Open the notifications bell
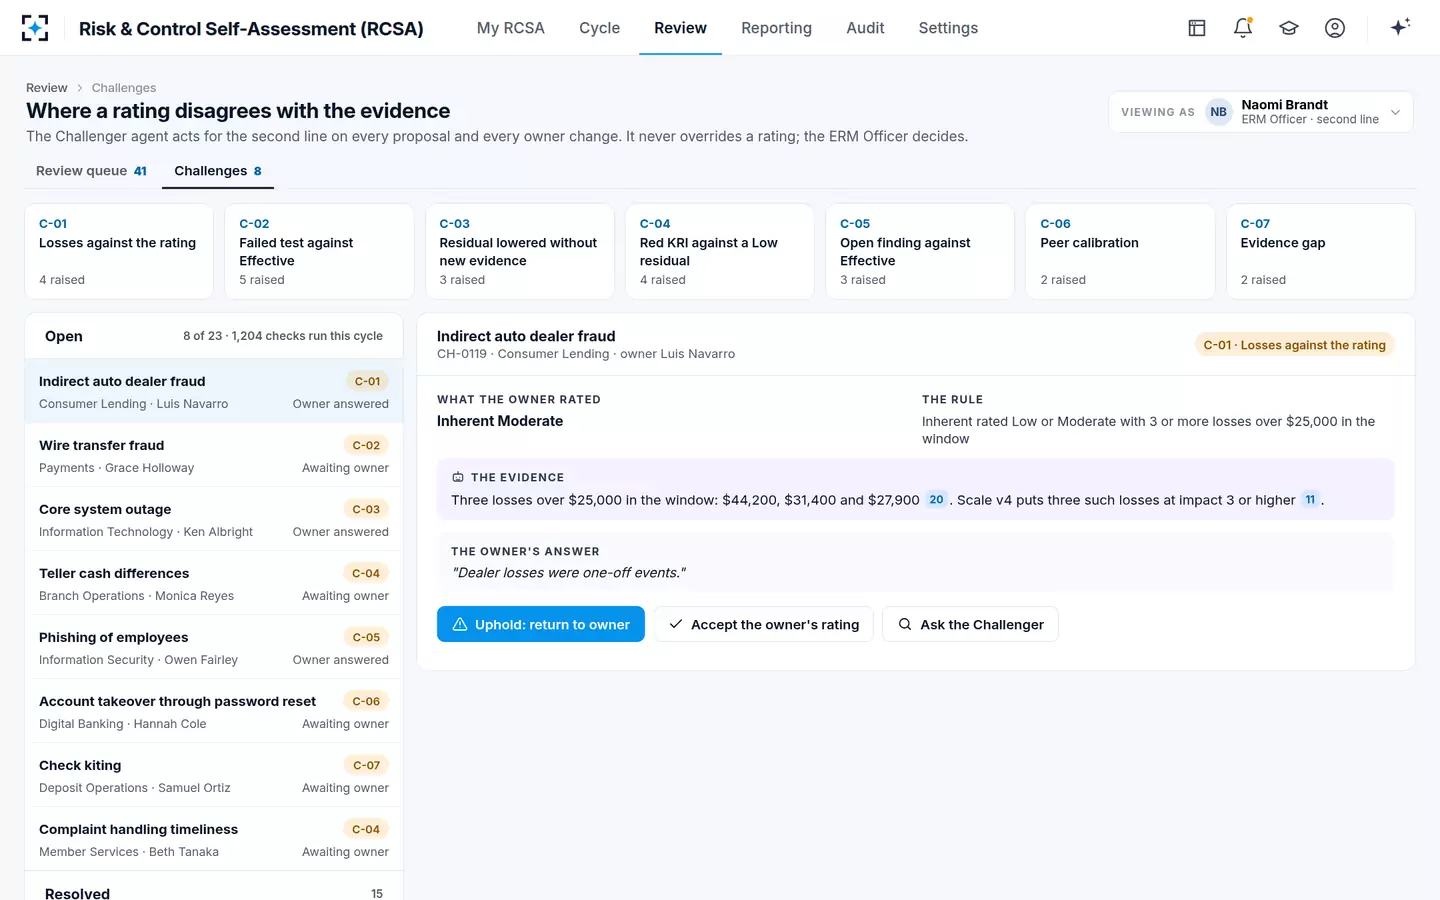This screenshot has width=1440, height=900. coord(1243,28)
